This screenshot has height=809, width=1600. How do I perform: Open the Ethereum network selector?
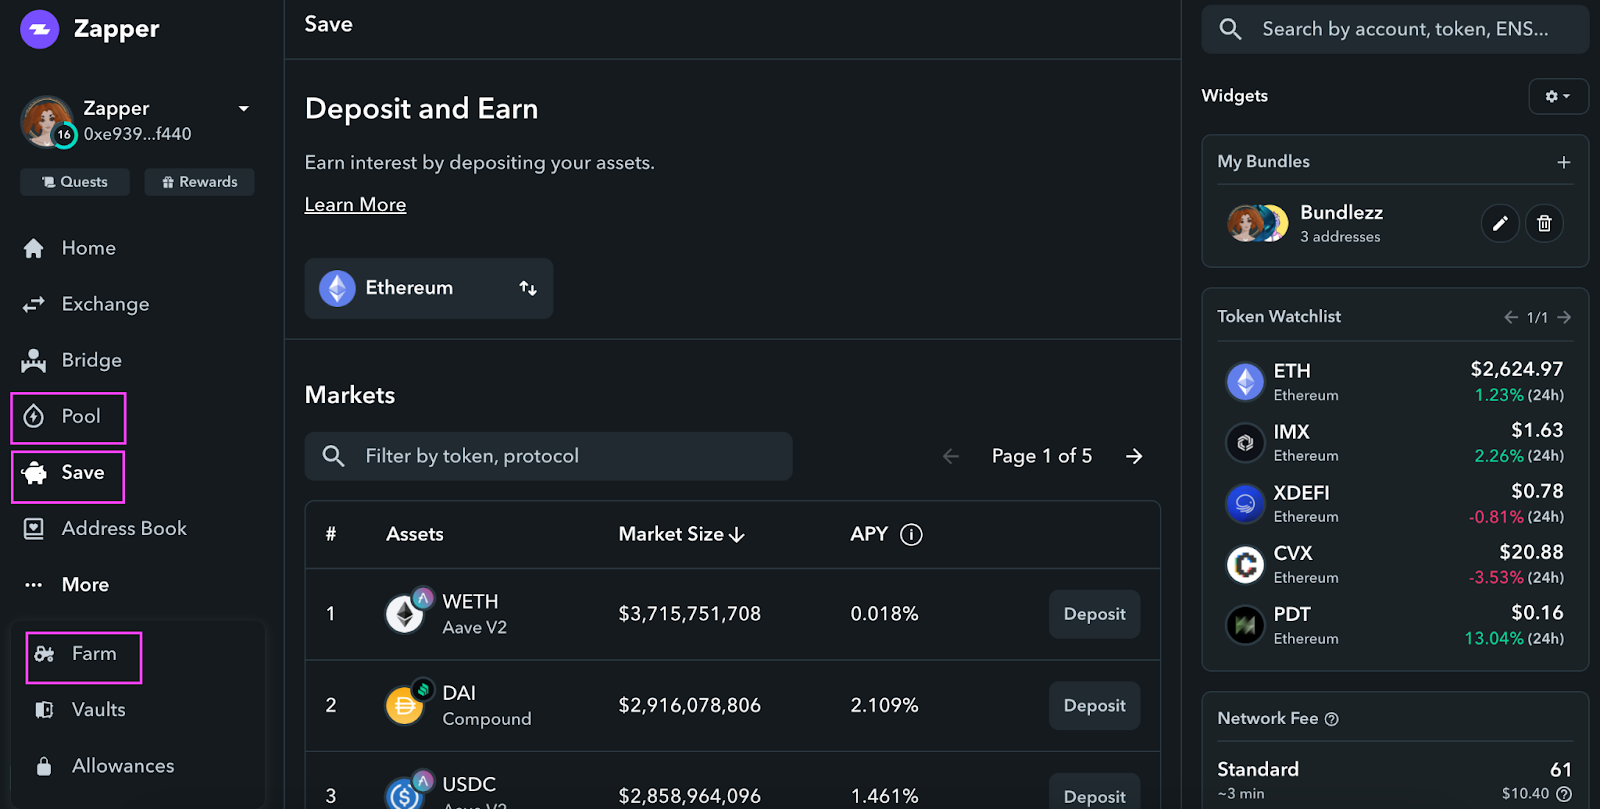[429, 288]
